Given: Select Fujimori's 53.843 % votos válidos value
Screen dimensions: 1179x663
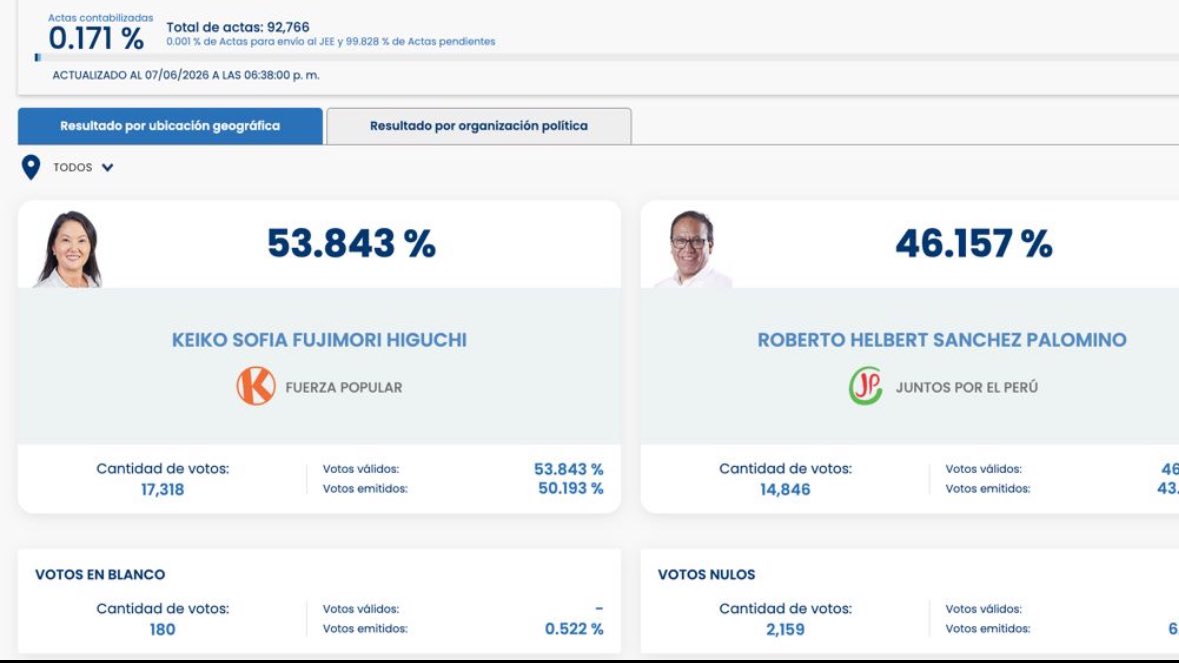Looking at the screenshot, I should click(x=568, y=469).
